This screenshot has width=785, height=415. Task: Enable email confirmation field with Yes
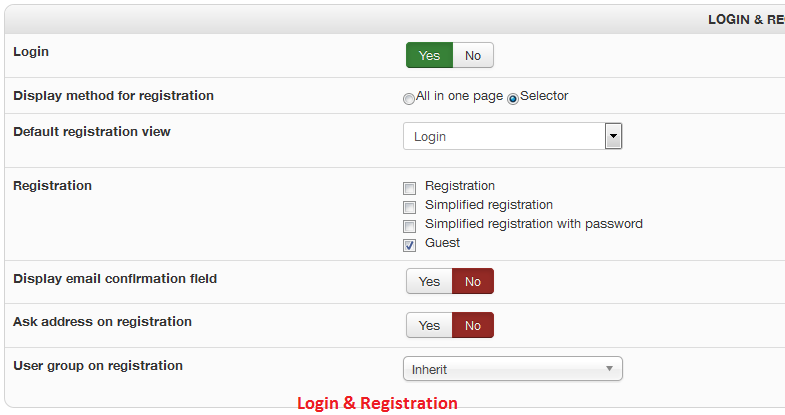coord(429,281)
